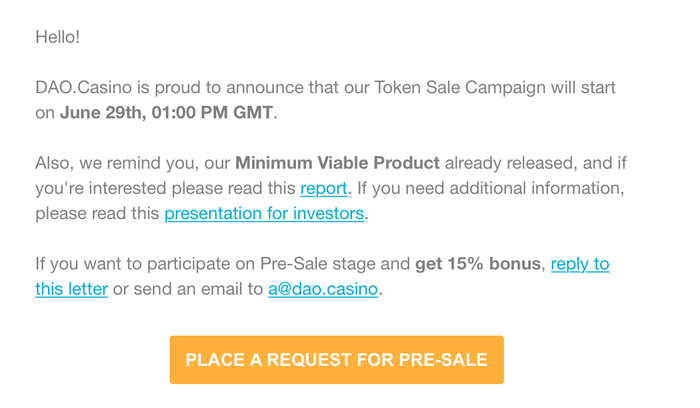Screen dimensions: 700x408
Task: Click the 'this letter' link text
Action: pyautogui.click(x=71, y=289)
